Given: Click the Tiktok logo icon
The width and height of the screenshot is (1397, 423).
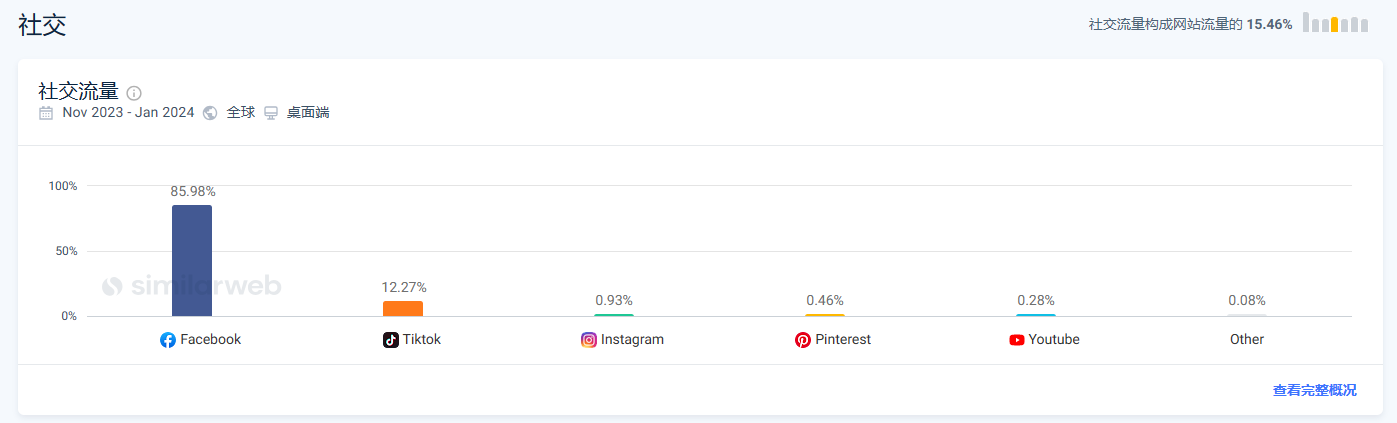Looking at the screenshot, I should 391,340.
